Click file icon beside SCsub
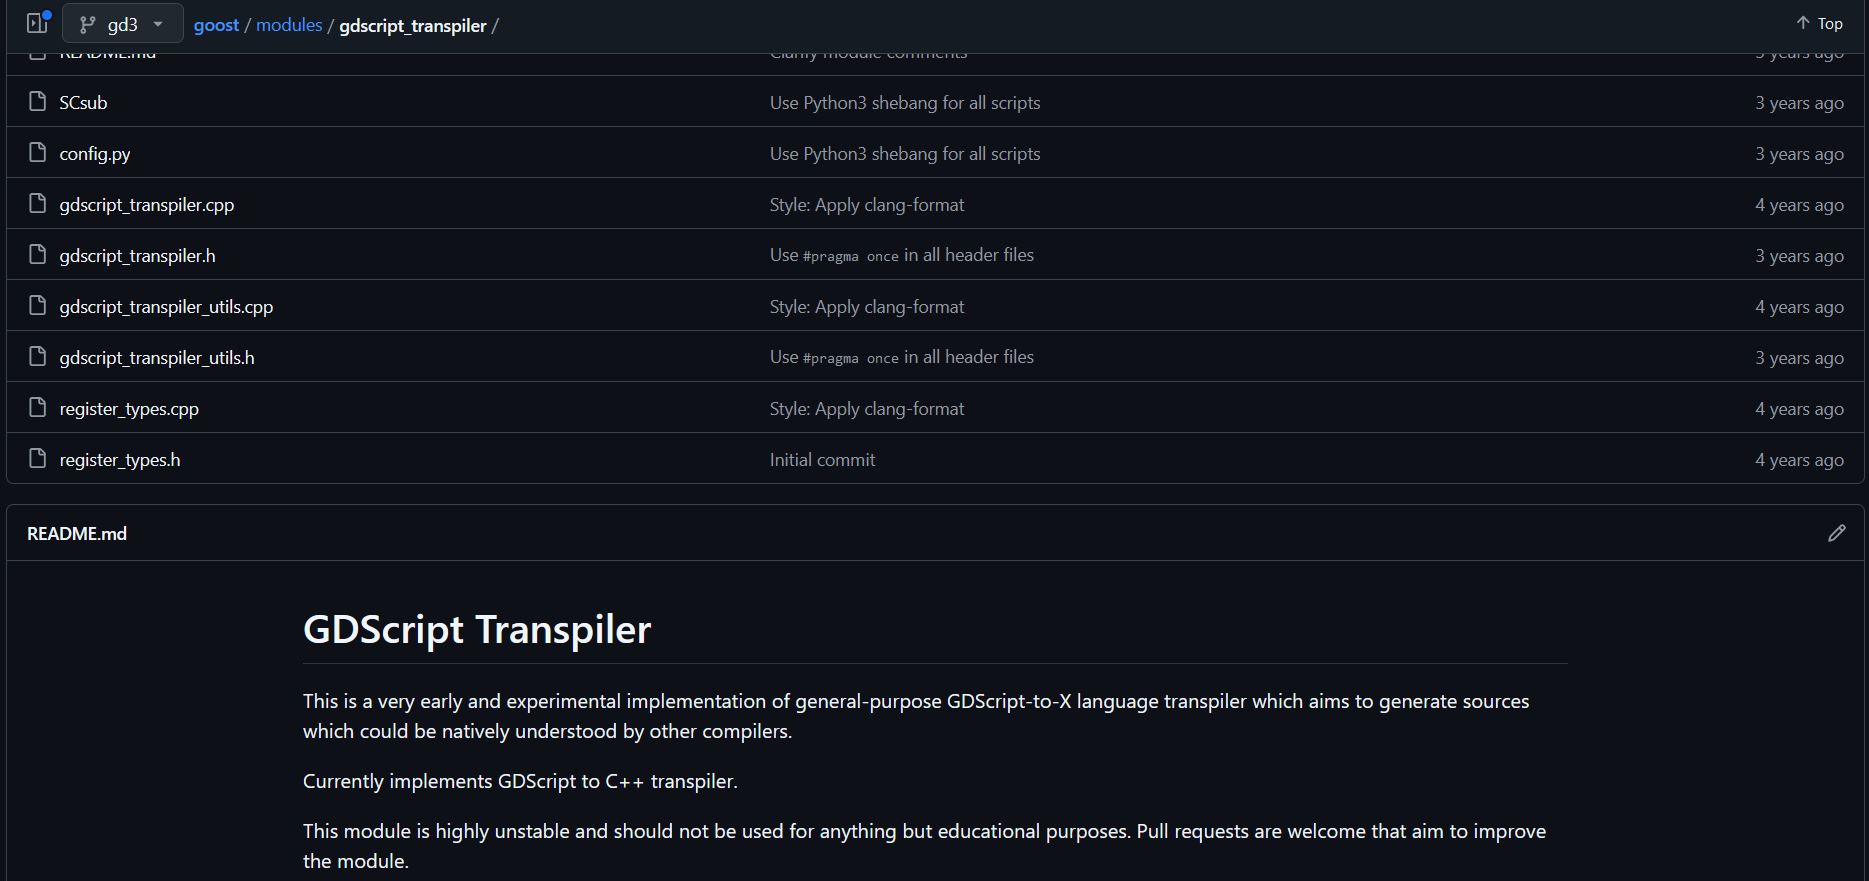 click(x=38, y=102)
